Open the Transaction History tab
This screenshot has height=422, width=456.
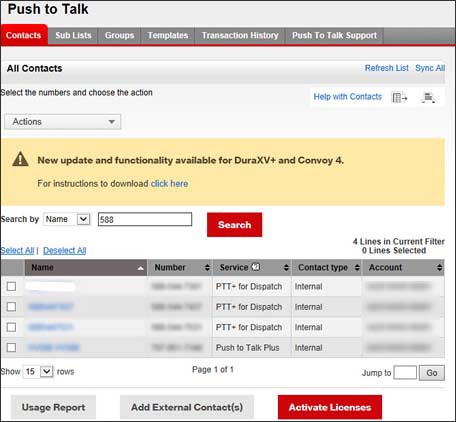tap(240, 35)
